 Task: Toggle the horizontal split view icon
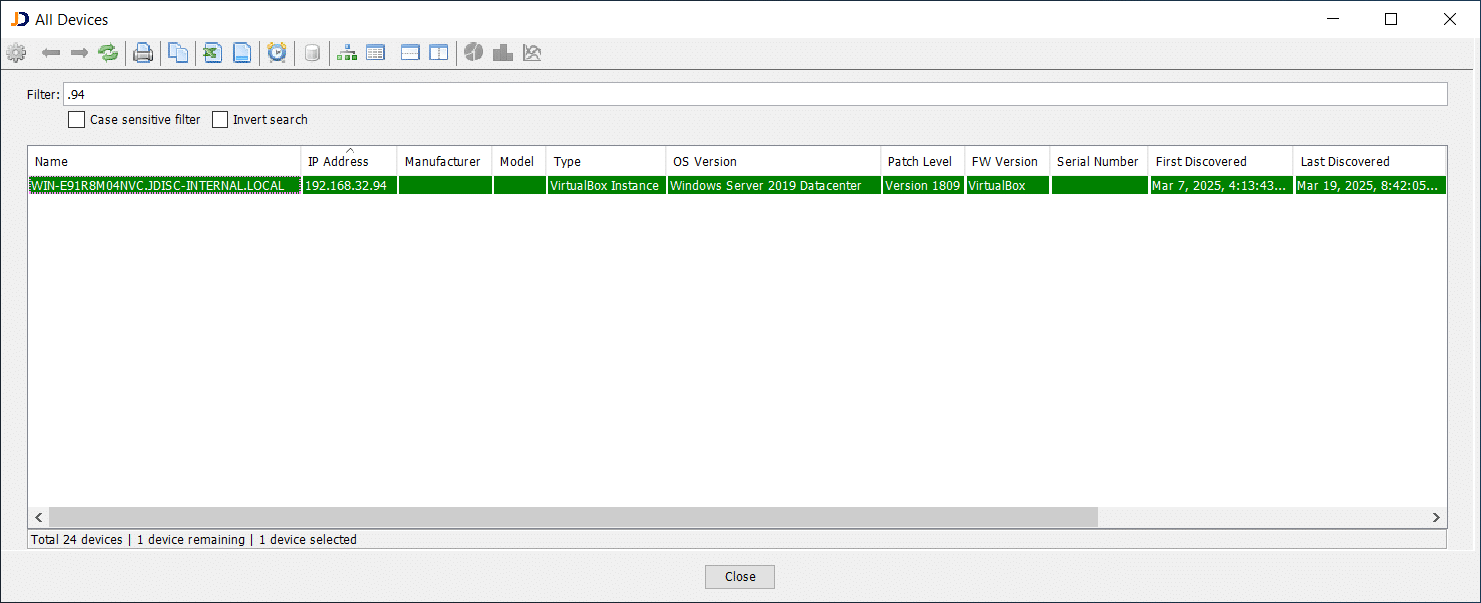pyautogui.click(x=410, y=52)
